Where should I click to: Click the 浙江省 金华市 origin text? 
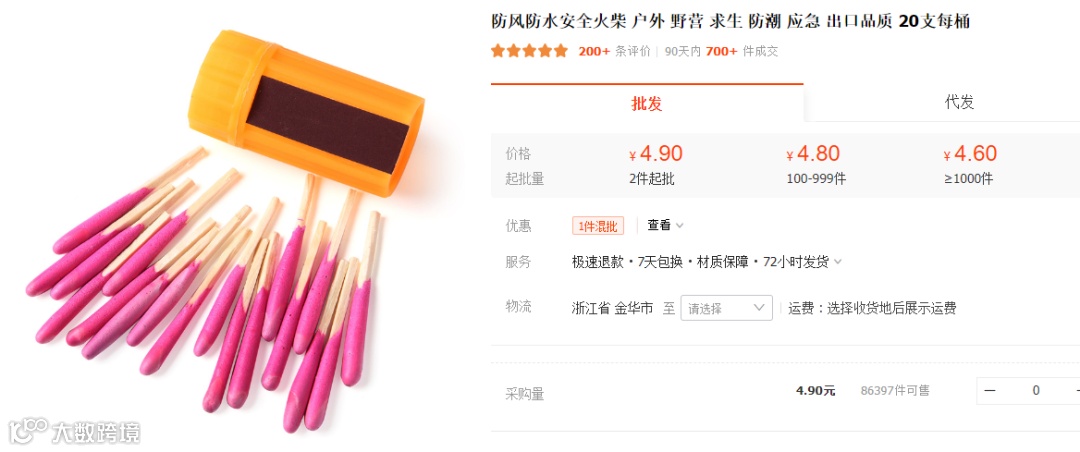click(x=612, y=308)
